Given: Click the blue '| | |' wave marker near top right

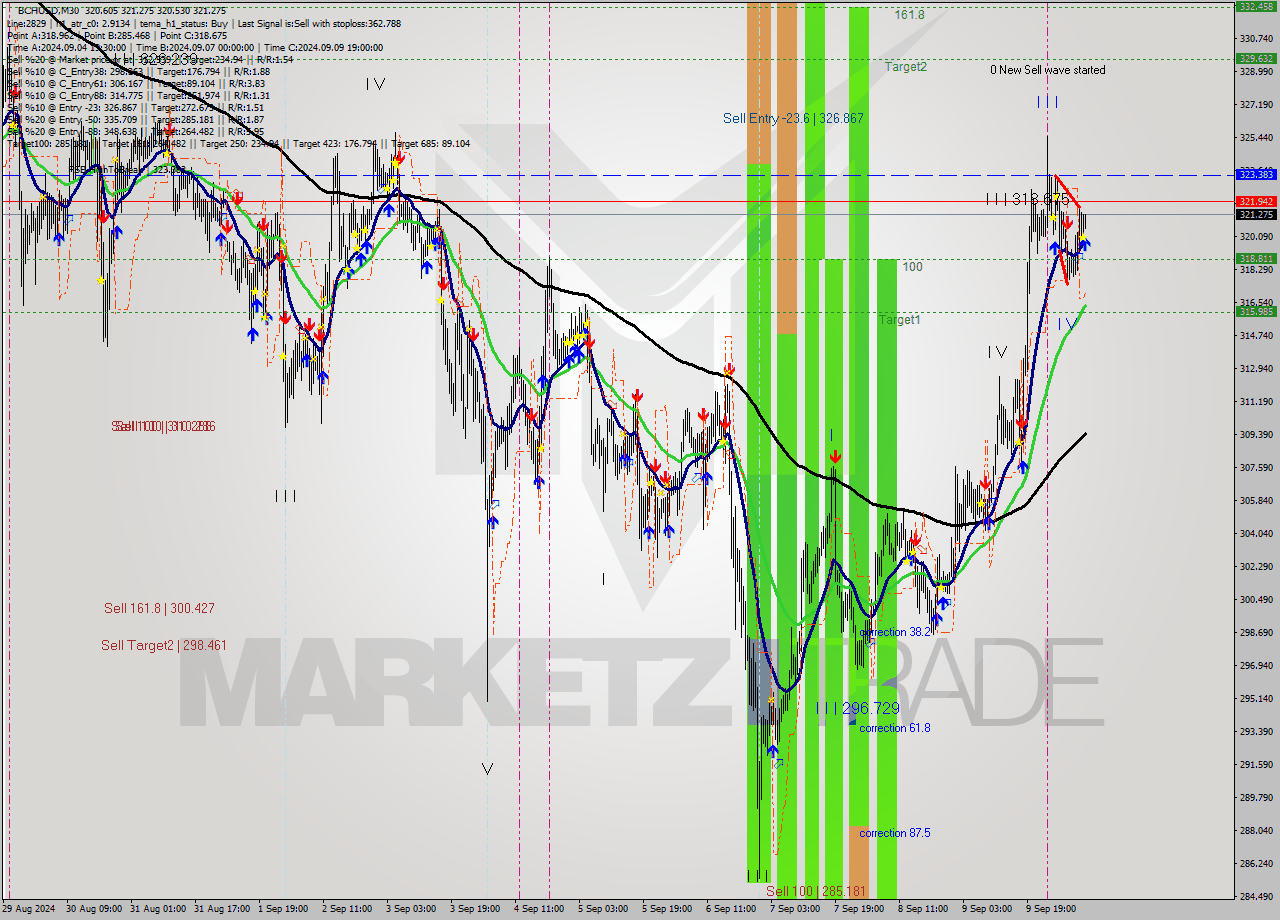Looking at the screenshot, I should [1047, 102].
